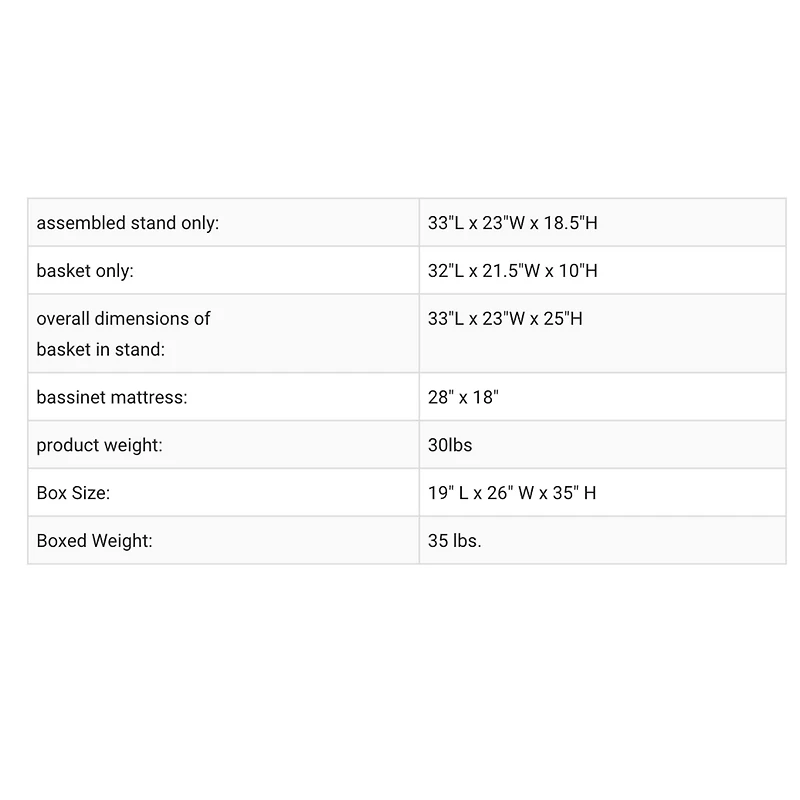The width and height of the screenshot is (800, 800).
Task: Click the 'bassinet mattress:' label cell
Action: (x=111, y=397)
